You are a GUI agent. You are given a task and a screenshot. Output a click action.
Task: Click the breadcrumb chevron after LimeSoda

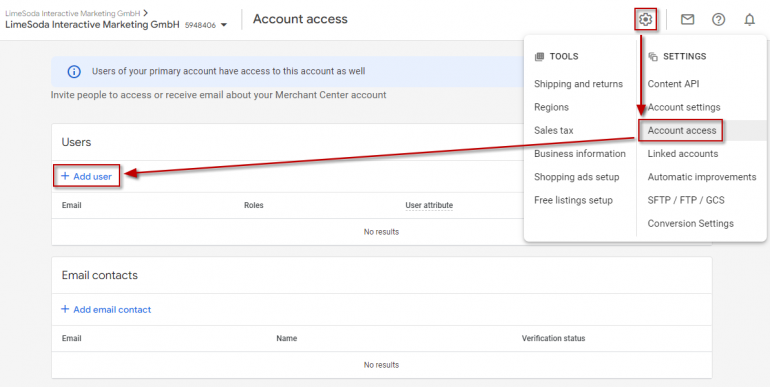click(146, 13)
